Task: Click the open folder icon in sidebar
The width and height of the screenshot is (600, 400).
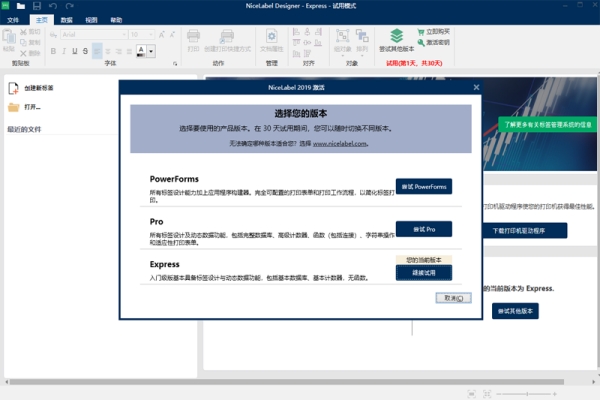Action: coord(14,106)
